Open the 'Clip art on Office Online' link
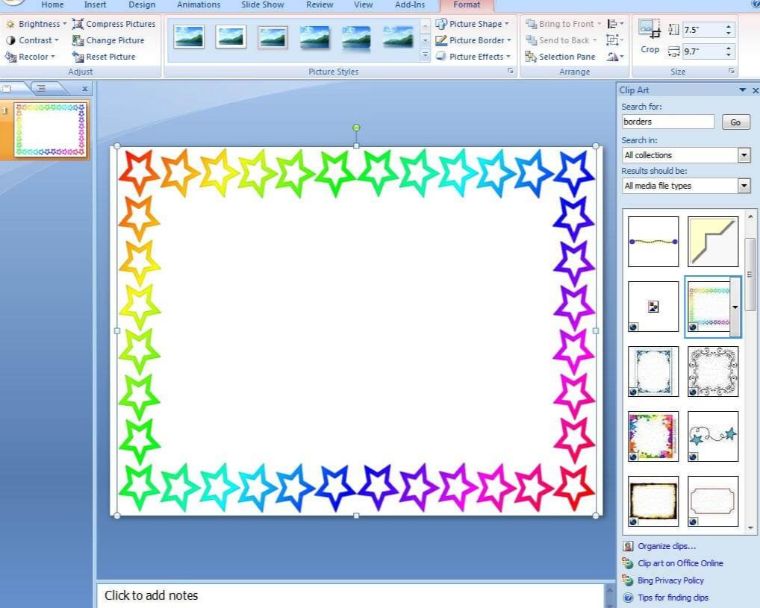This screenshot has width=760, height=608. click(x=680, y=563)
